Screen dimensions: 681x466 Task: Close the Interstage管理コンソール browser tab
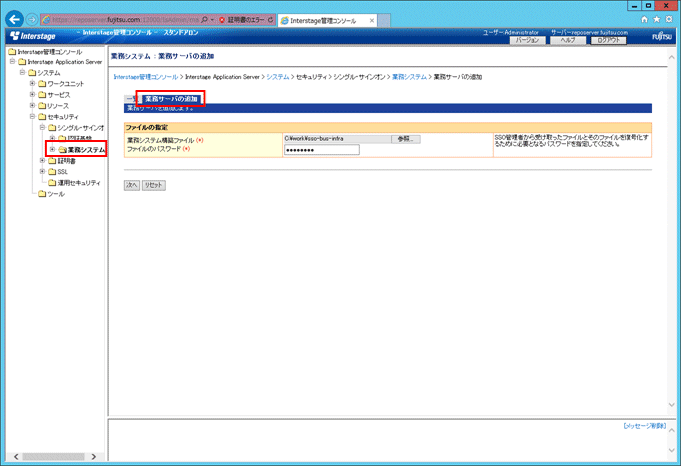[372, 20]
